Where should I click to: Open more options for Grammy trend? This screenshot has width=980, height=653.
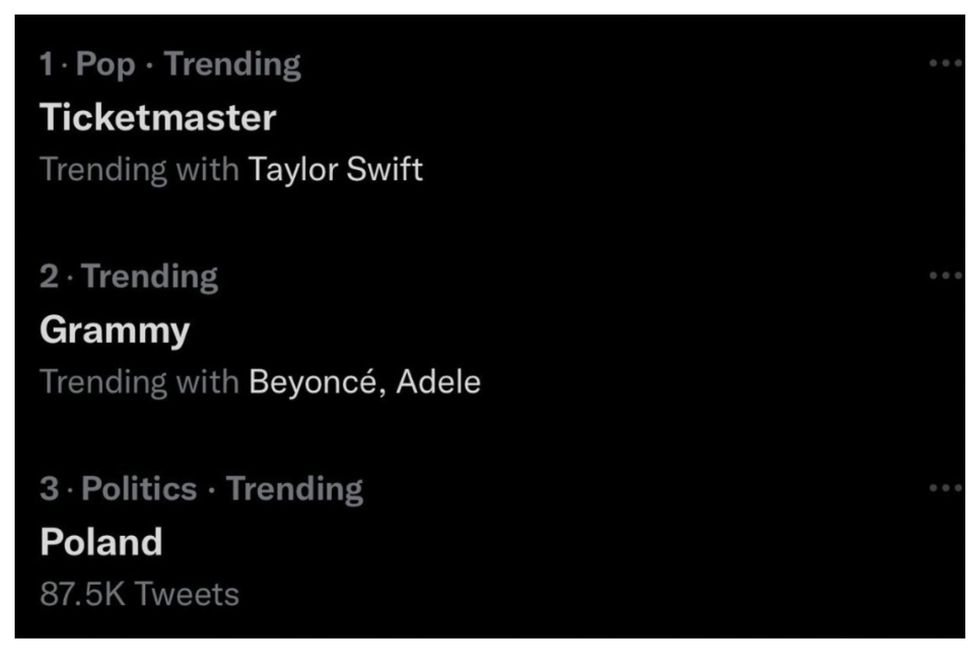tap(944, 276)
